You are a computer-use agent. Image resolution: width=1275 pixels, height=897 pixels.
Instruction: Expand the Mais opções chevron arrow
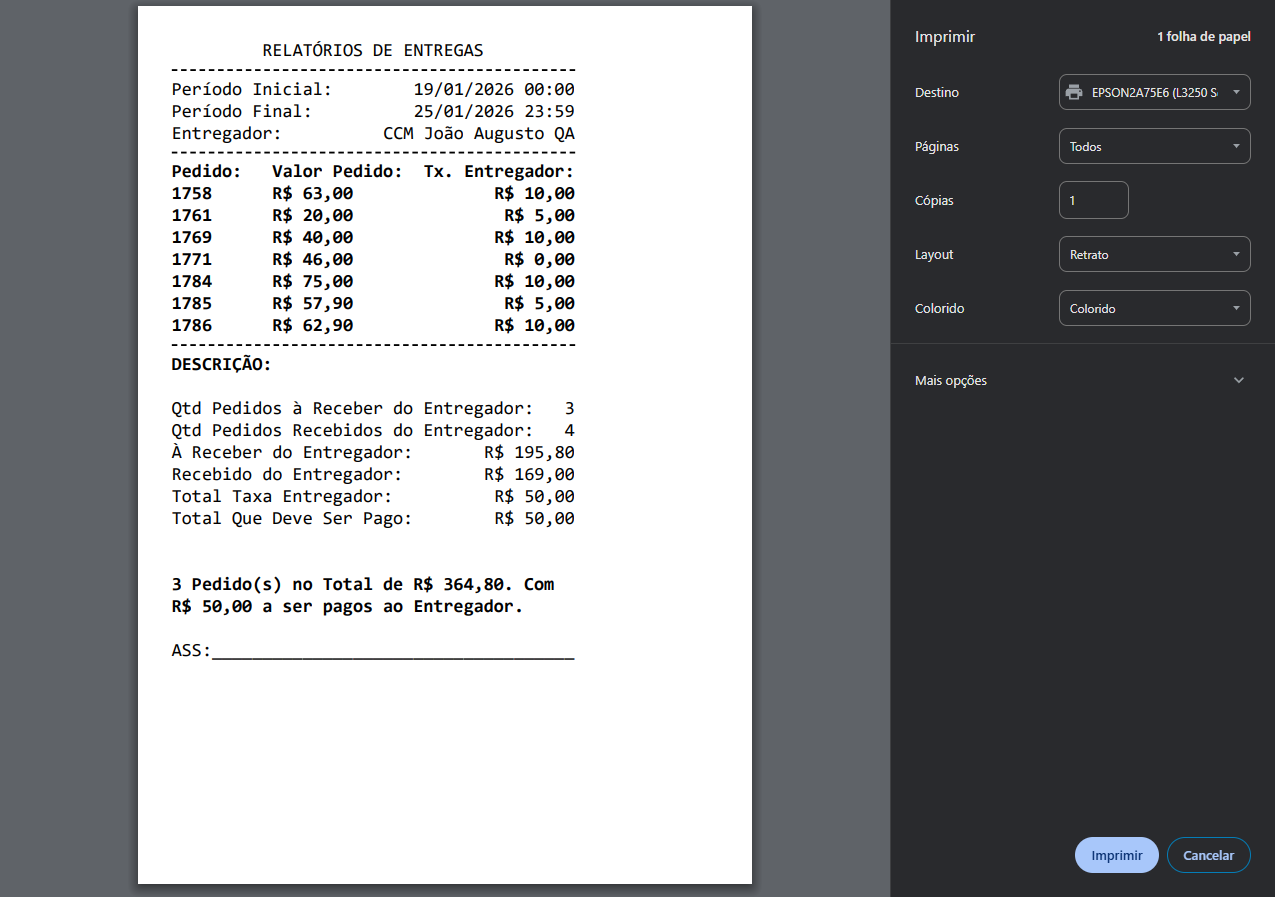(x=1239, y=380)
